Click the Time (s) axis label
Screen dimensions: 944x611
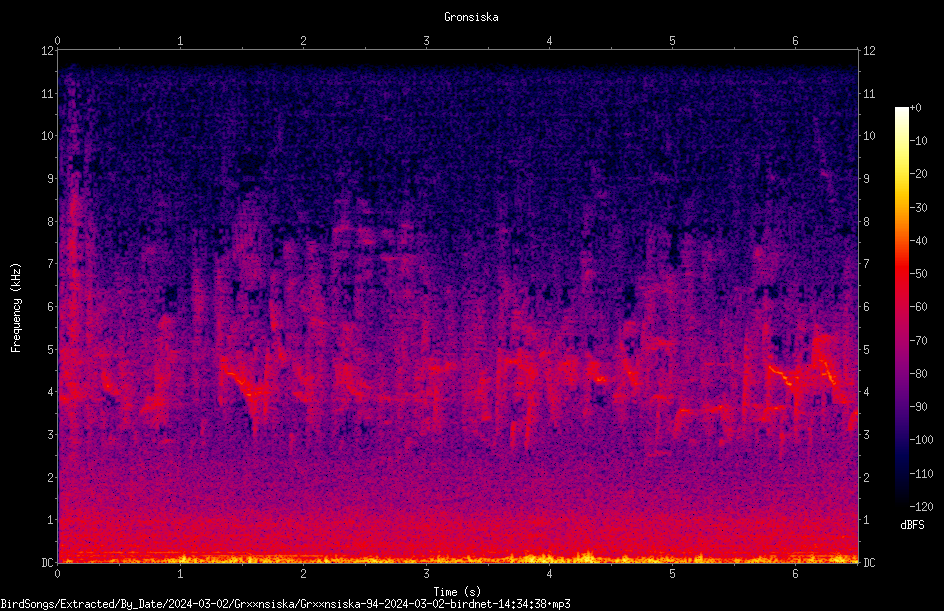coord(457,592)
